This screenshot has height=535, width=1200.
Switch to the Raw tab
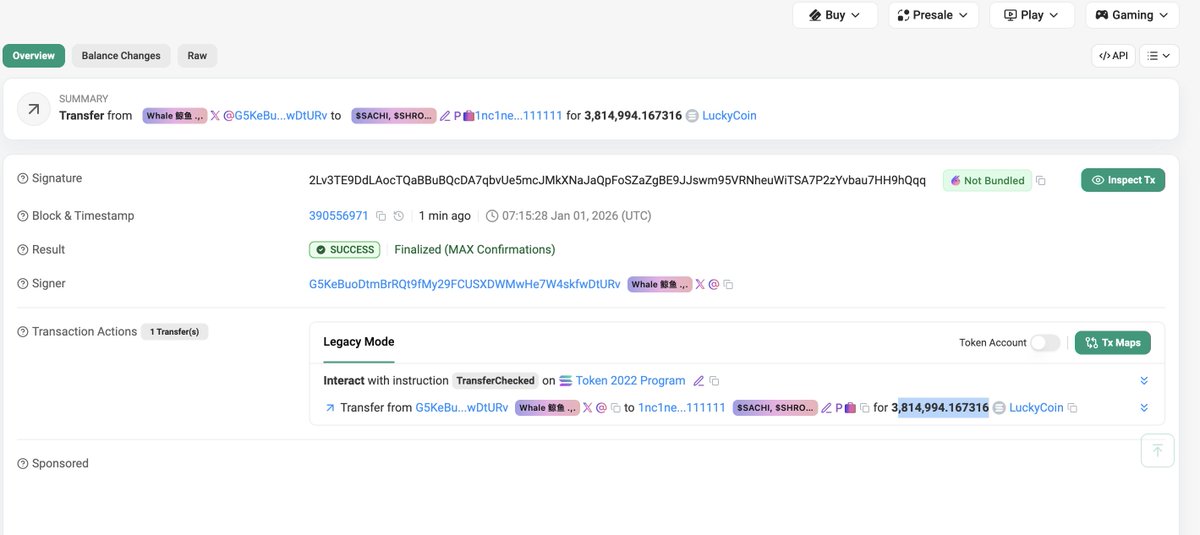pyautogui.click(x=197, y=56)
